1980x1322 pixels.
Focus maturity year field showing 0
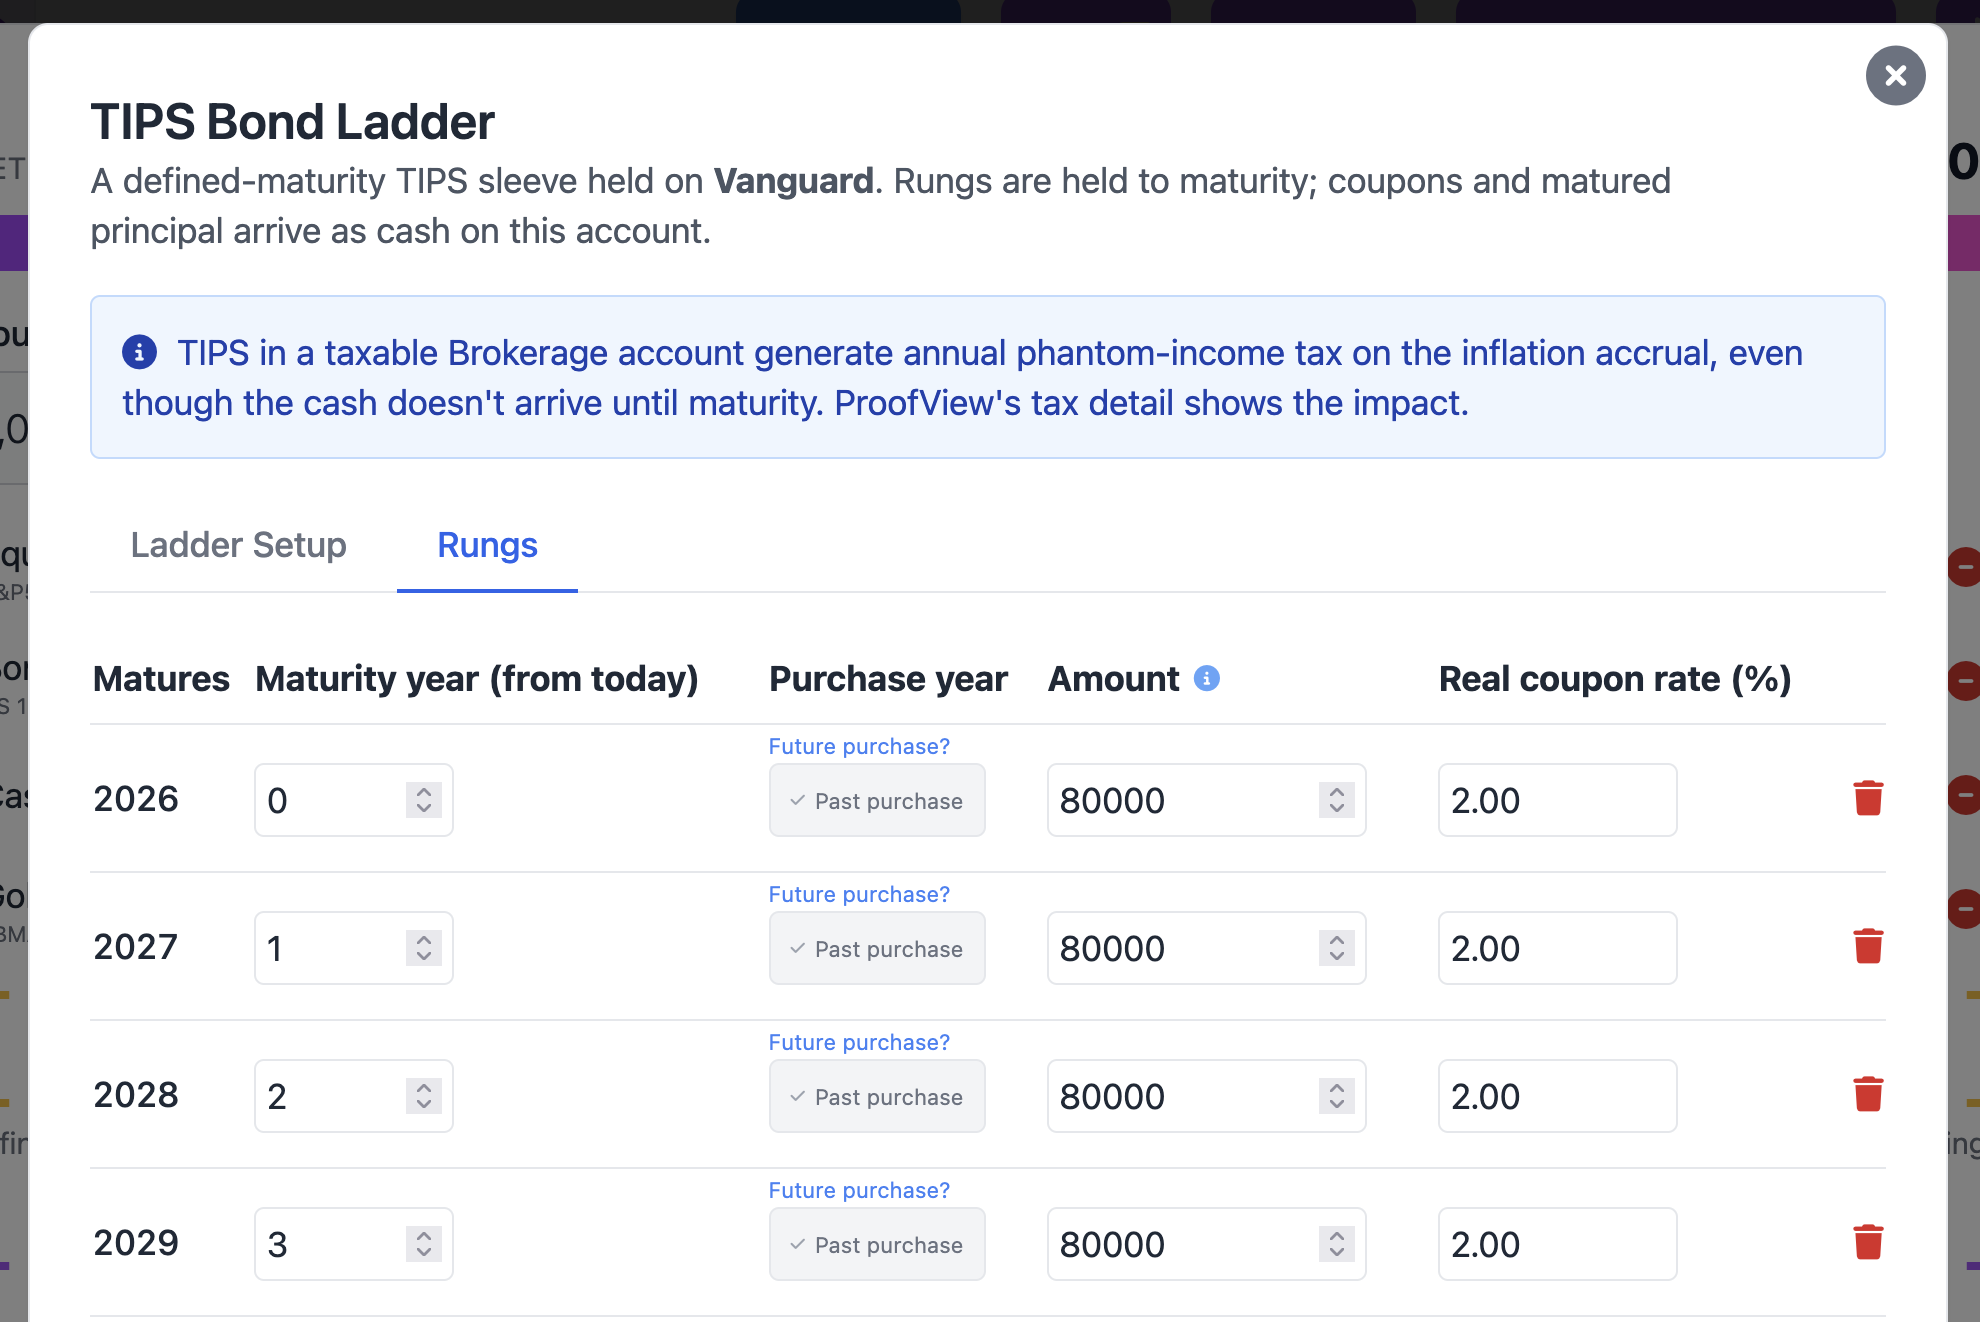tap(353, 800)
